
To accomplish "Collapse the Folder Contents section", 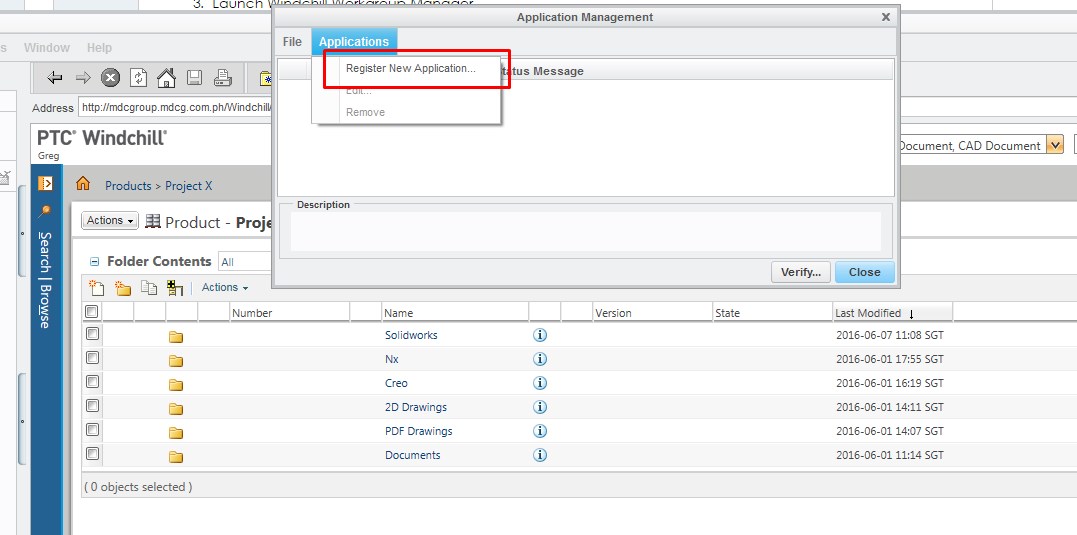I will pos(95,262).
